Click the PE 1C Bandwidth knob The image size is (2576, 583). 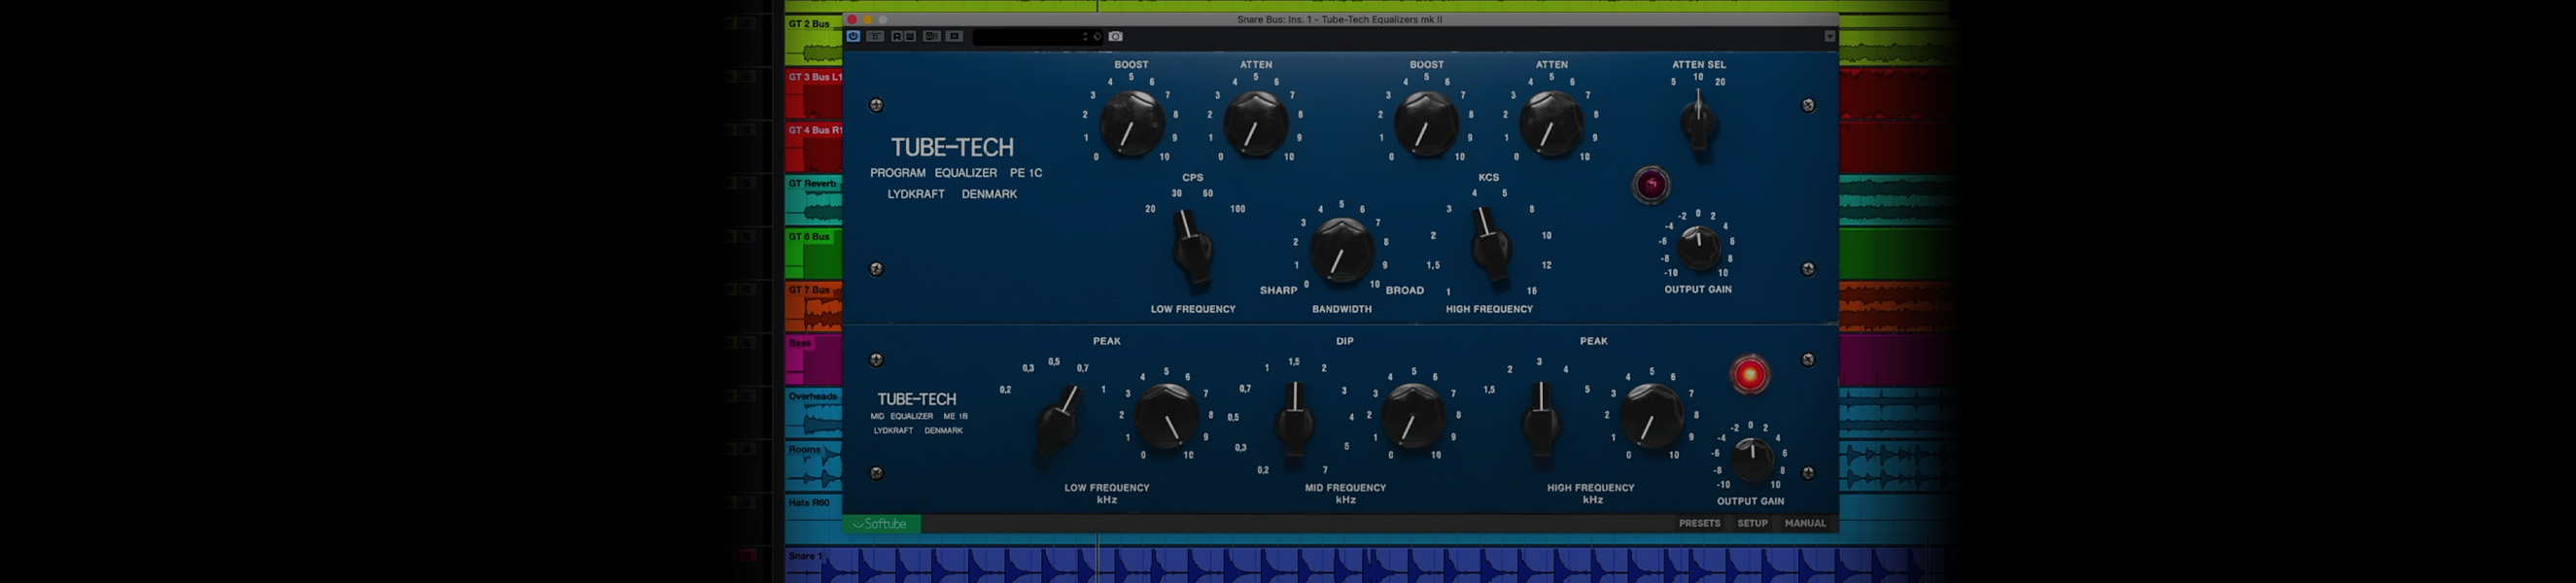(x=1341, y=251)
